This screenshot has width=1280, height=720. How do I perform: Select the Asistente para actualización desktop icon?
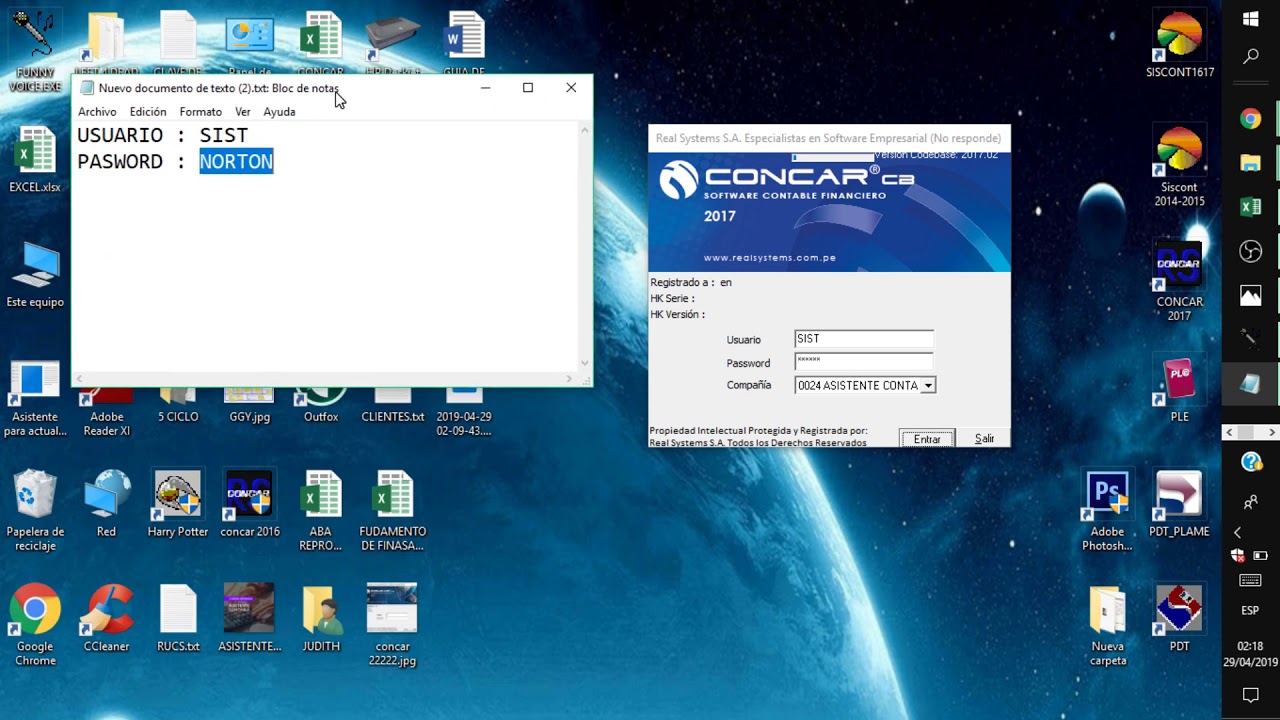click(35, 400)
